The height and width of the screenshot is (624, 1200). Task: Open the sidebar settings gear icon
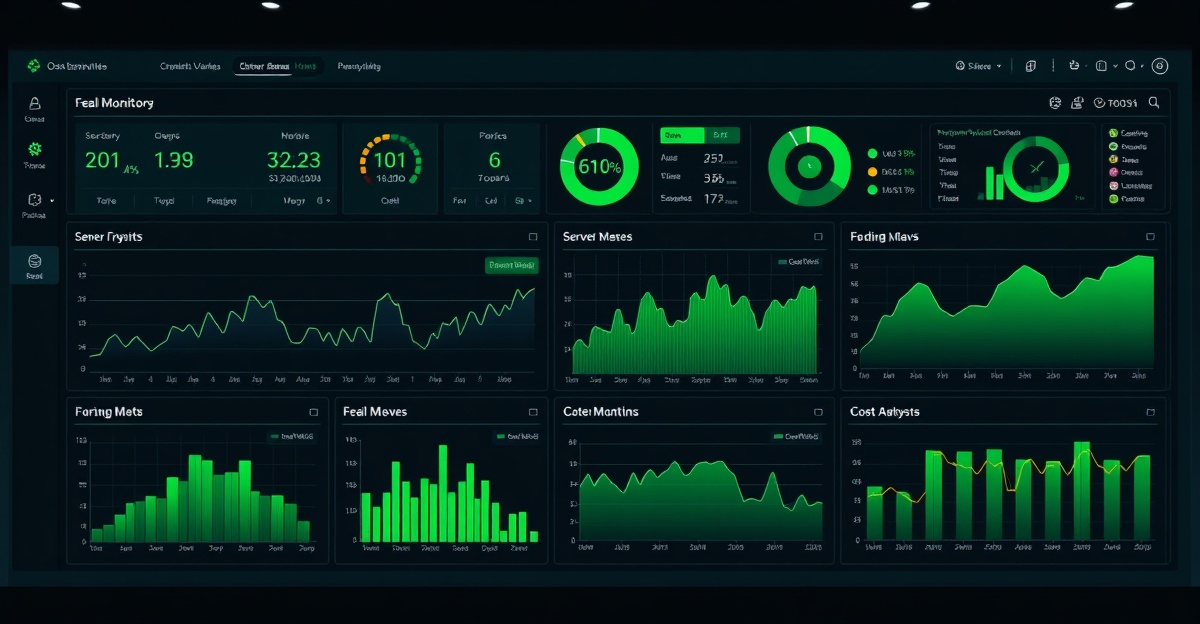tap(34, 152)
